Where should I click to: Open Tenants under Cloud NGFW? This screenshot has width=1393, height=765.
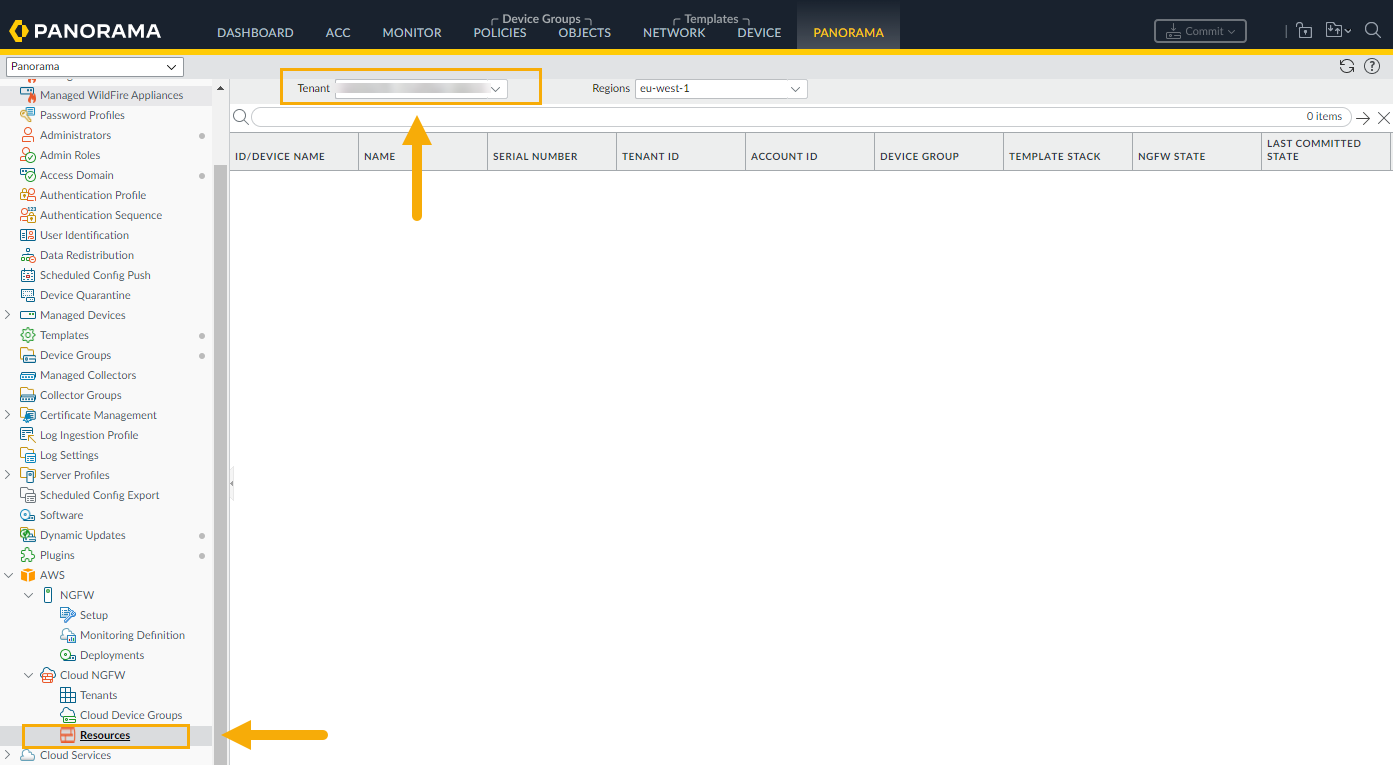click(x=98, y=695)
